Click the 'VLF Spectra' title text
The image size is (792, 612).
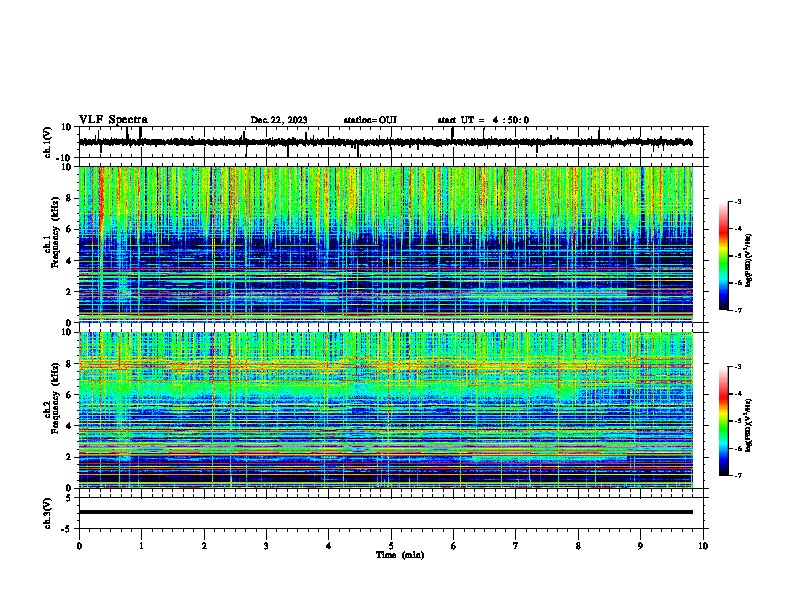[113, 120]
